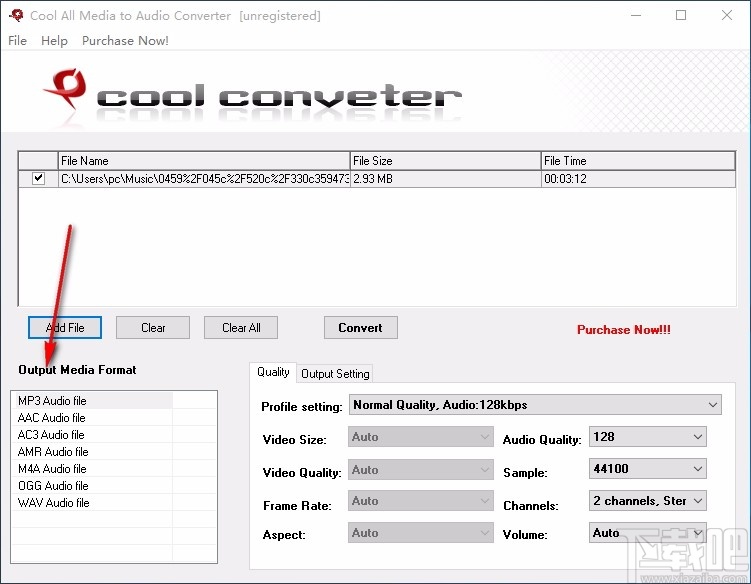Click the disabled Video Size dropdown
Image resolution: width=751 pixels, height=584 pixels.
(x=421, y=437)
